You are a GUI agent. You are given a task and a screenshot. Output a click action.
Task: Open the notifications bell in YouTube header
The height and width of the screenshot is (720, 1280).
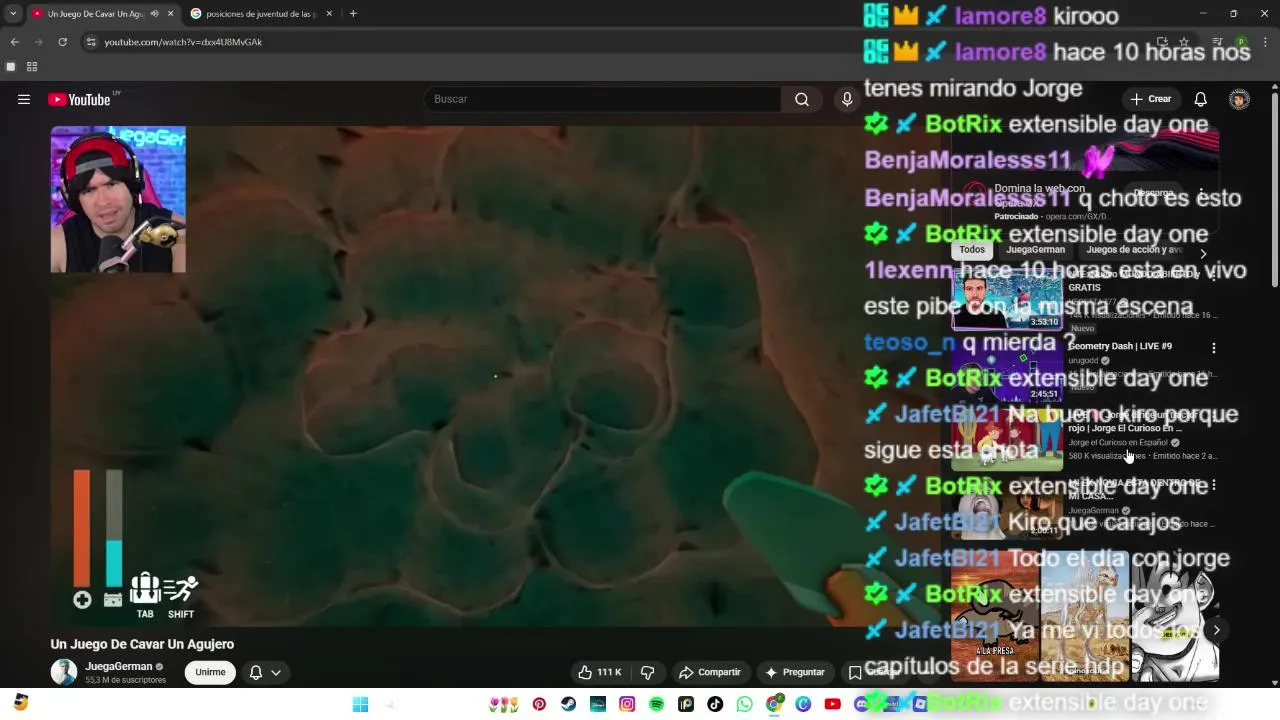coord(1201,99)
